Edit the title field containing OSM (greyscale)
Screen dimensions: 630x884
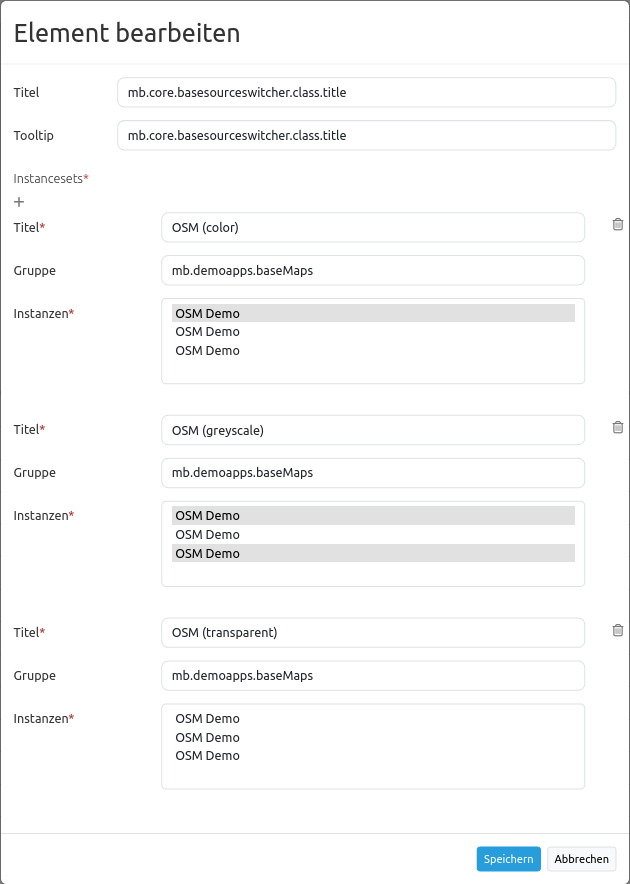tap(372, 430)
